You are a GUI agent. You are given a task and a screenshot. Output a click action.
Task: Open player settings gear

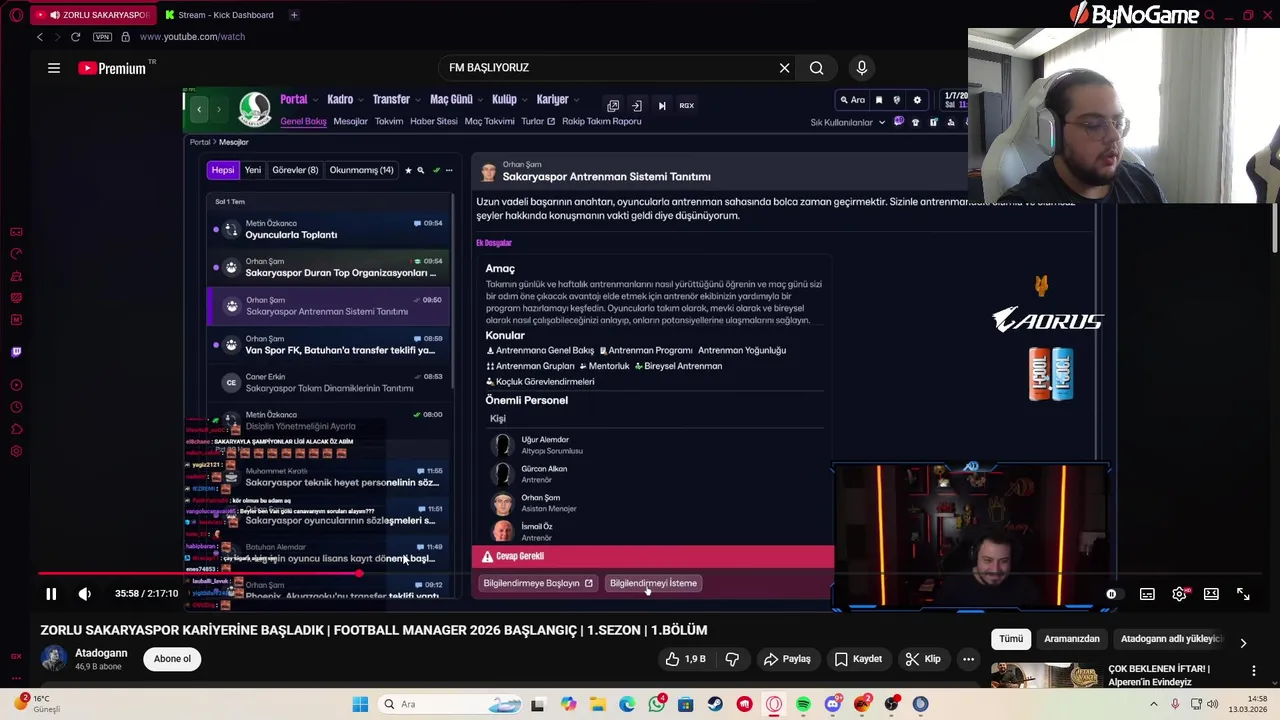(1179, 594)
